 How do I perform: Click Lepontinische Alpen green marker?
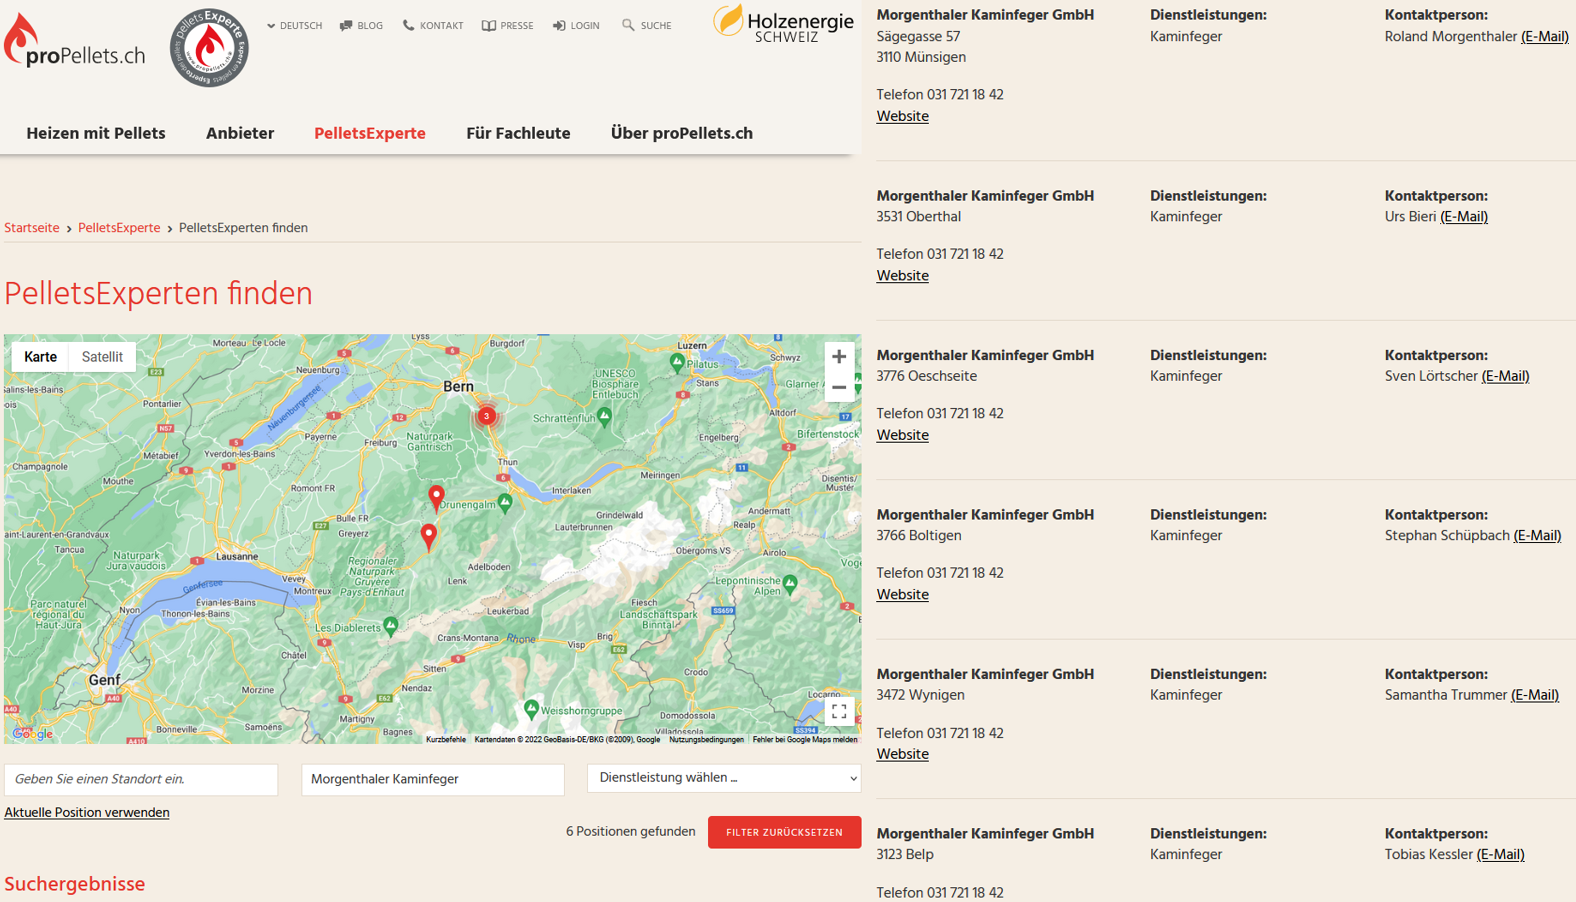tap(790, 583)
